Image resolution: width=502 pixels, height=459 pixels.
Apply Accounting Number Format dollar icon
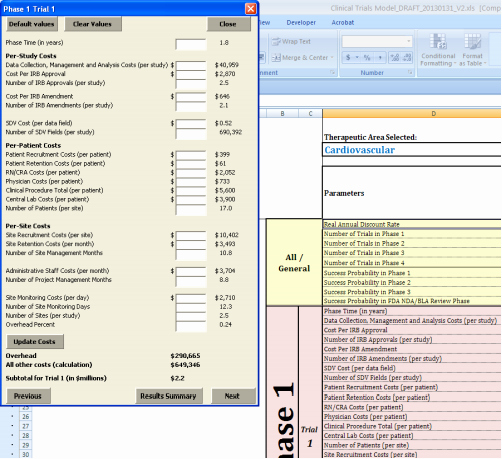click(348, 57)
